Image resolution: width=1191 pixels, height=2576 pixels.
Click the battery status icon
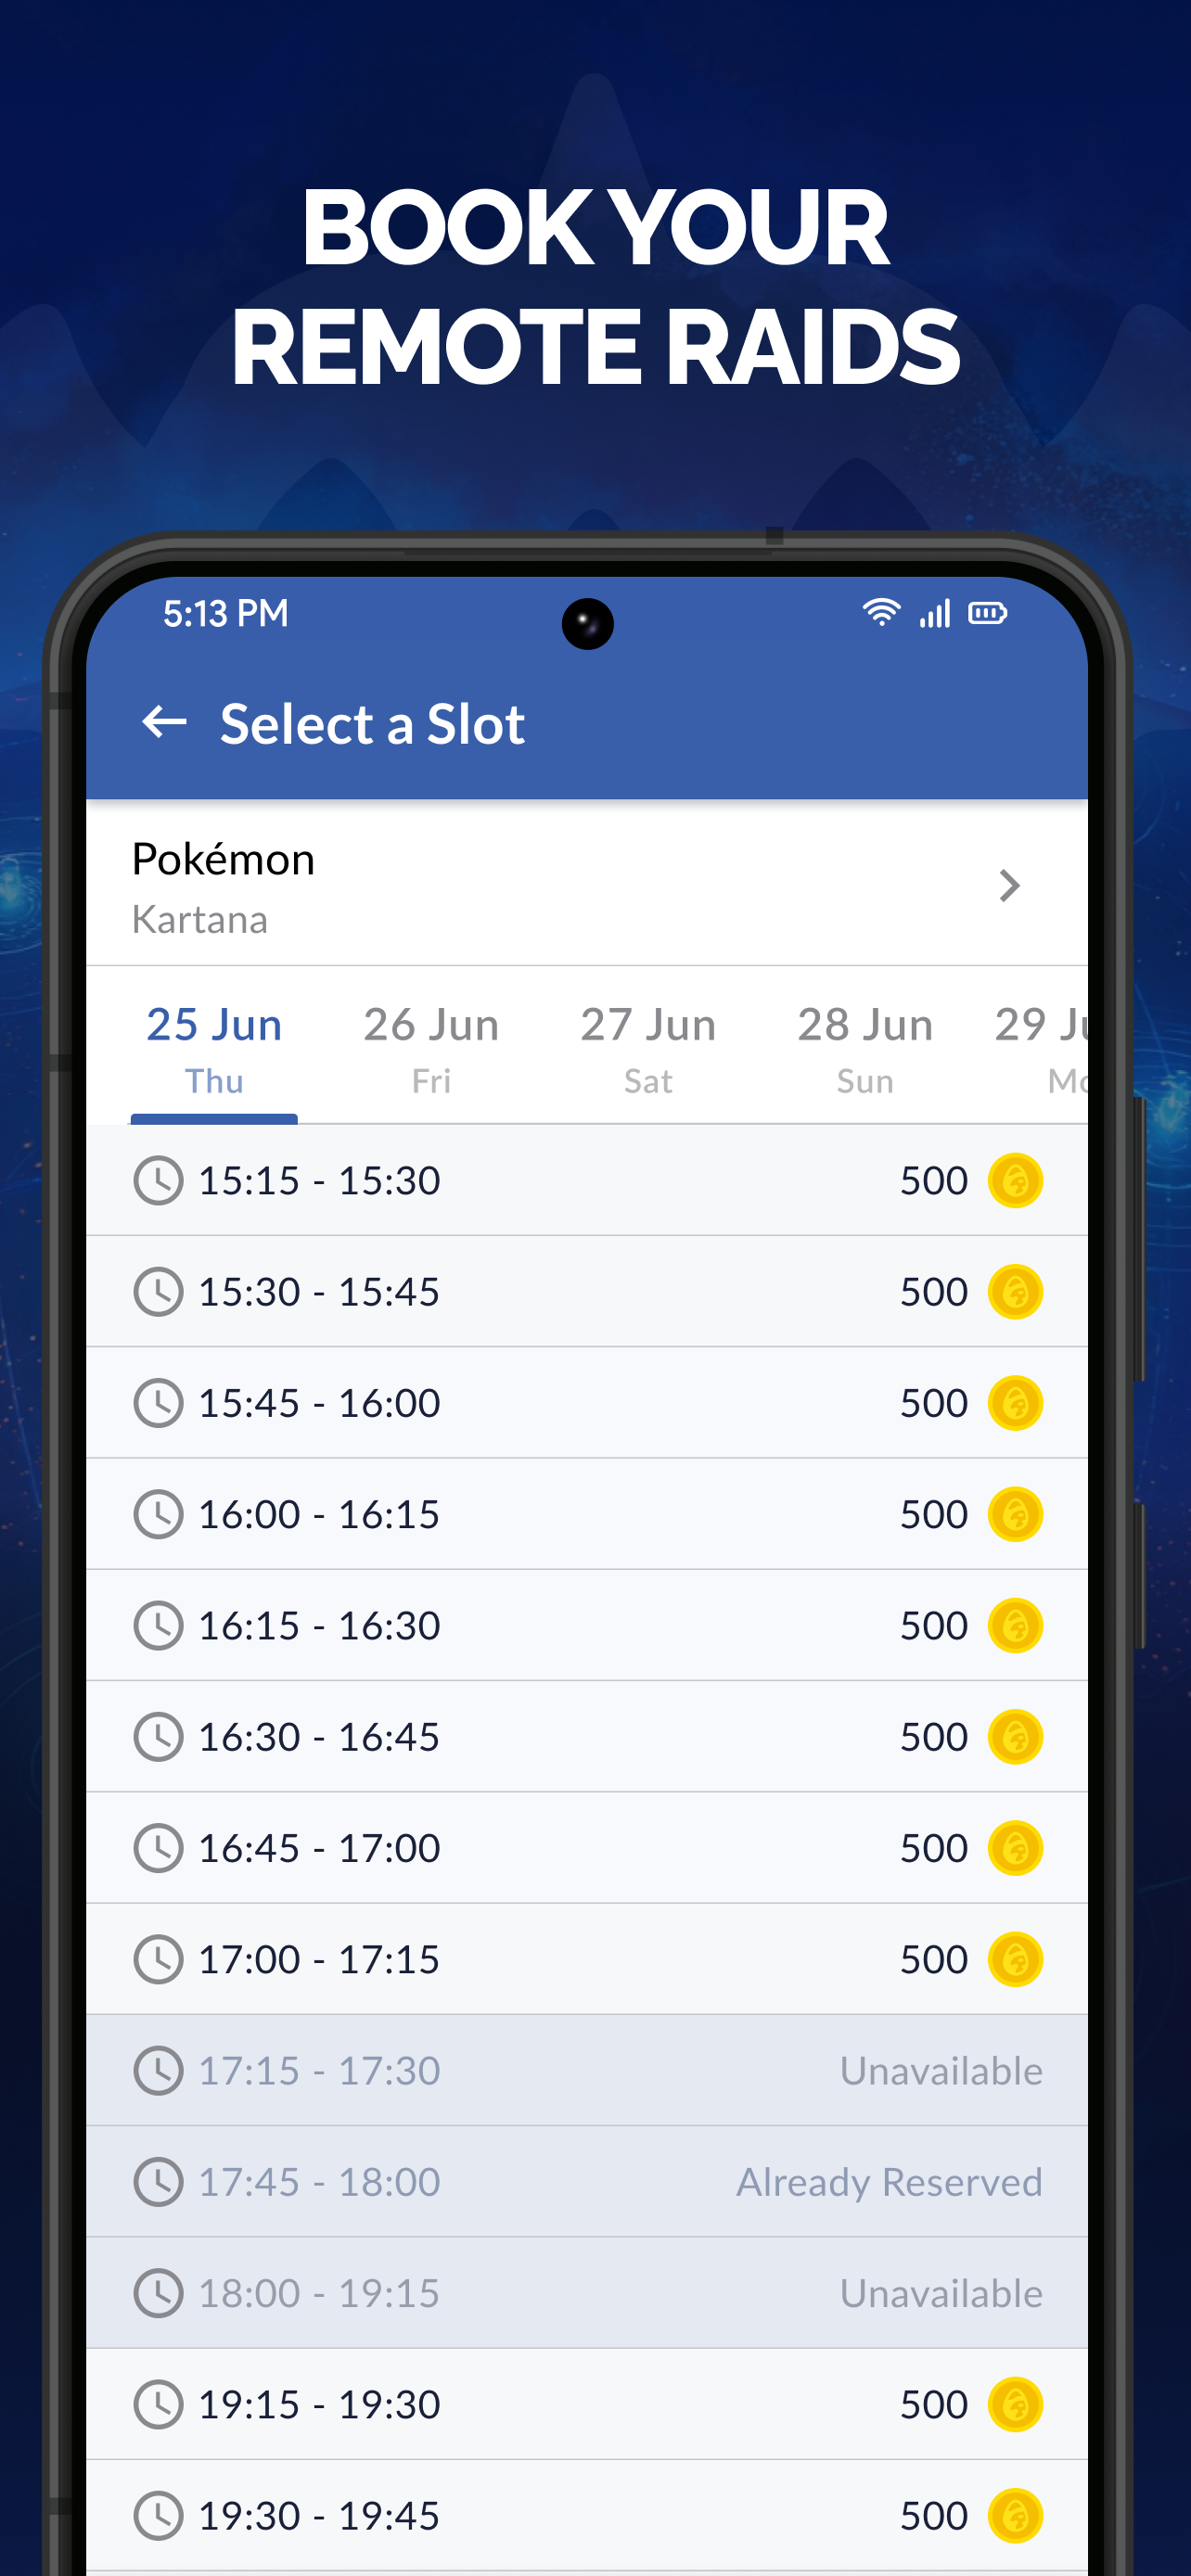988,613
